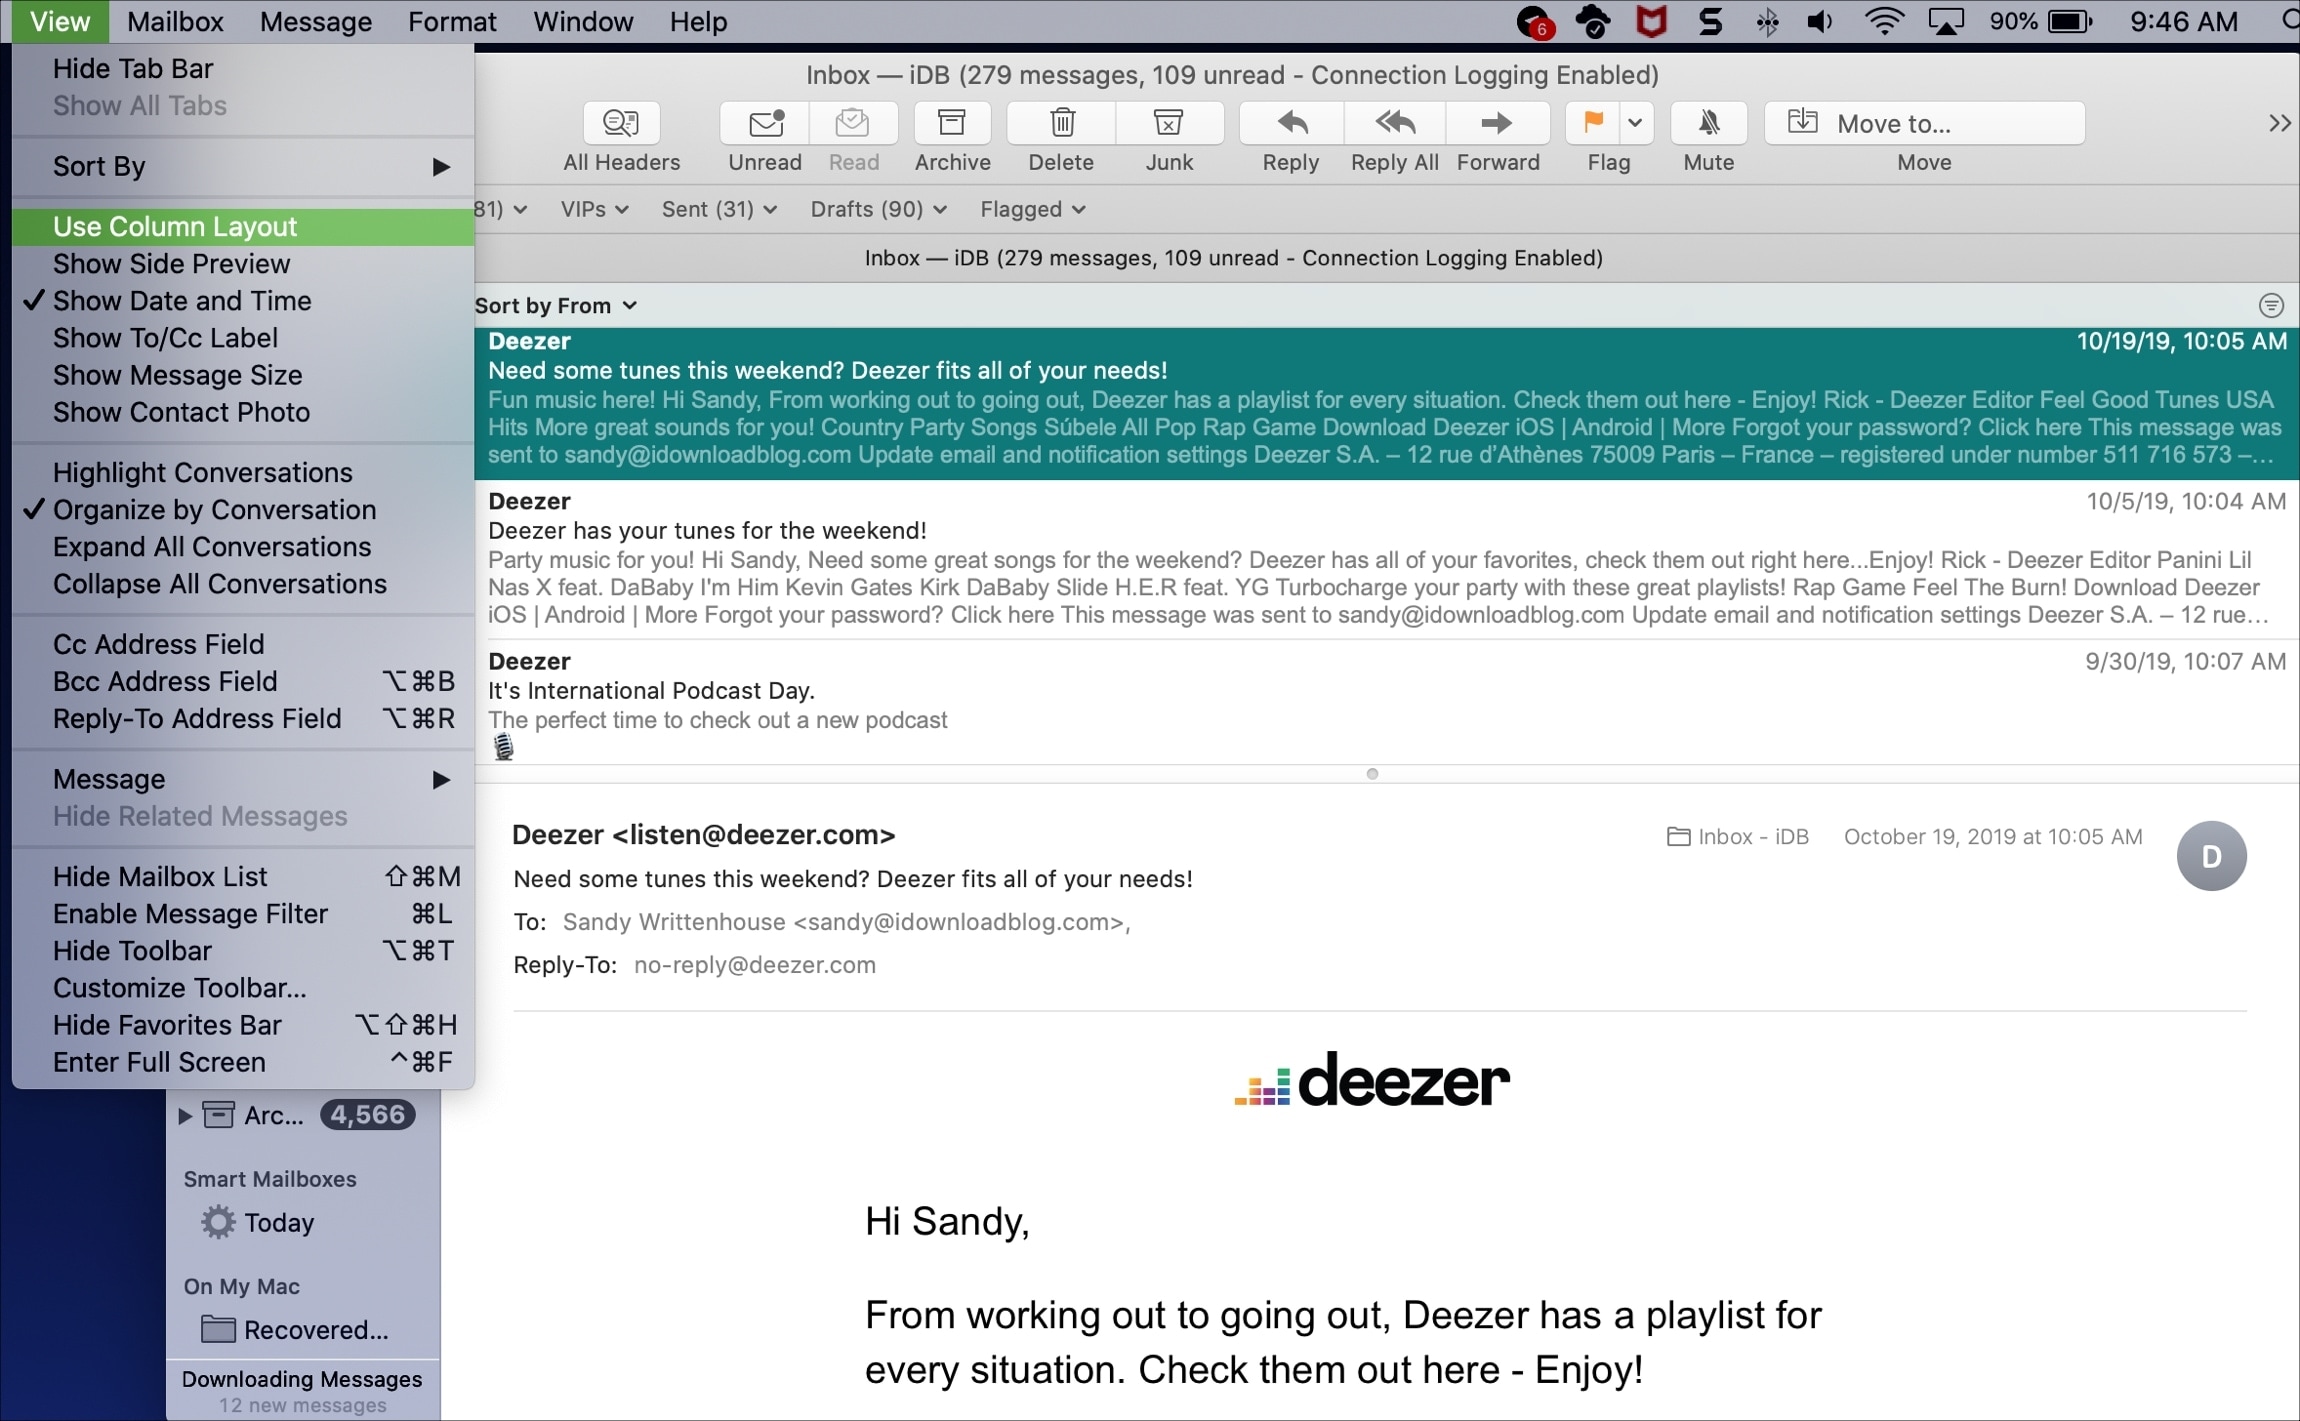Viewport: 2300px width, 1421px height.
Task: Open the Window menu
Action: point(583,21)
